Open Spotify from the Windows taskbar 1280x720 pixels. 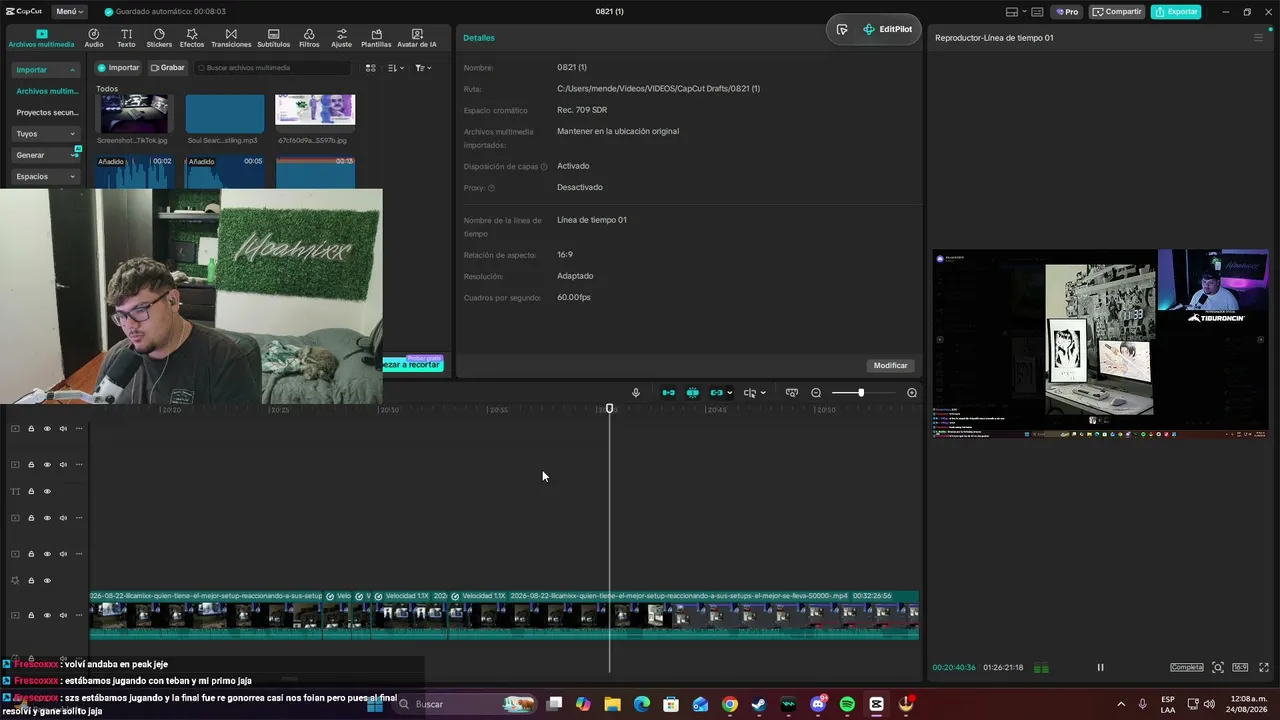(847, 704)
